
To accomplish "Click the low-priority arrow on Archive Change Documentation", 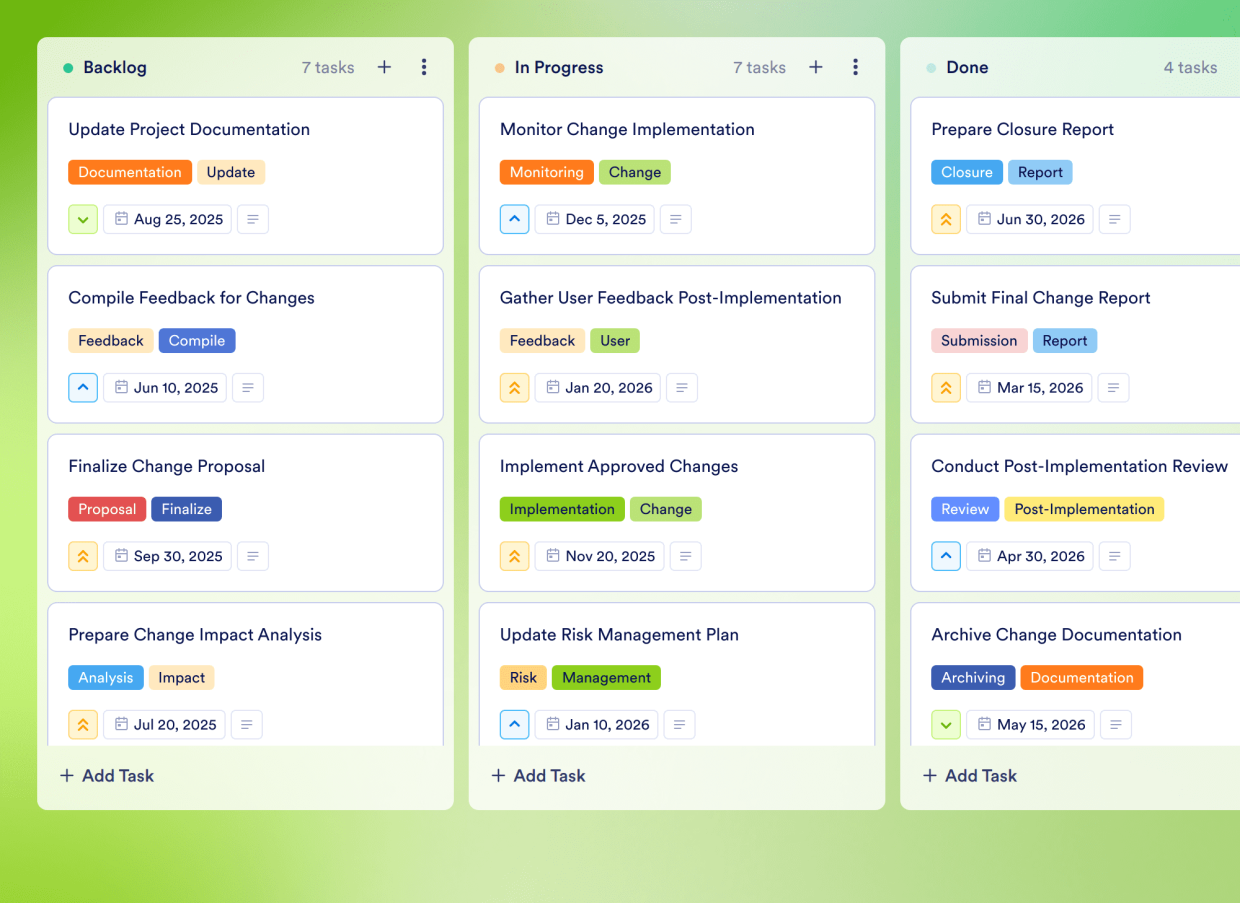I will click(x=946, y=724).
